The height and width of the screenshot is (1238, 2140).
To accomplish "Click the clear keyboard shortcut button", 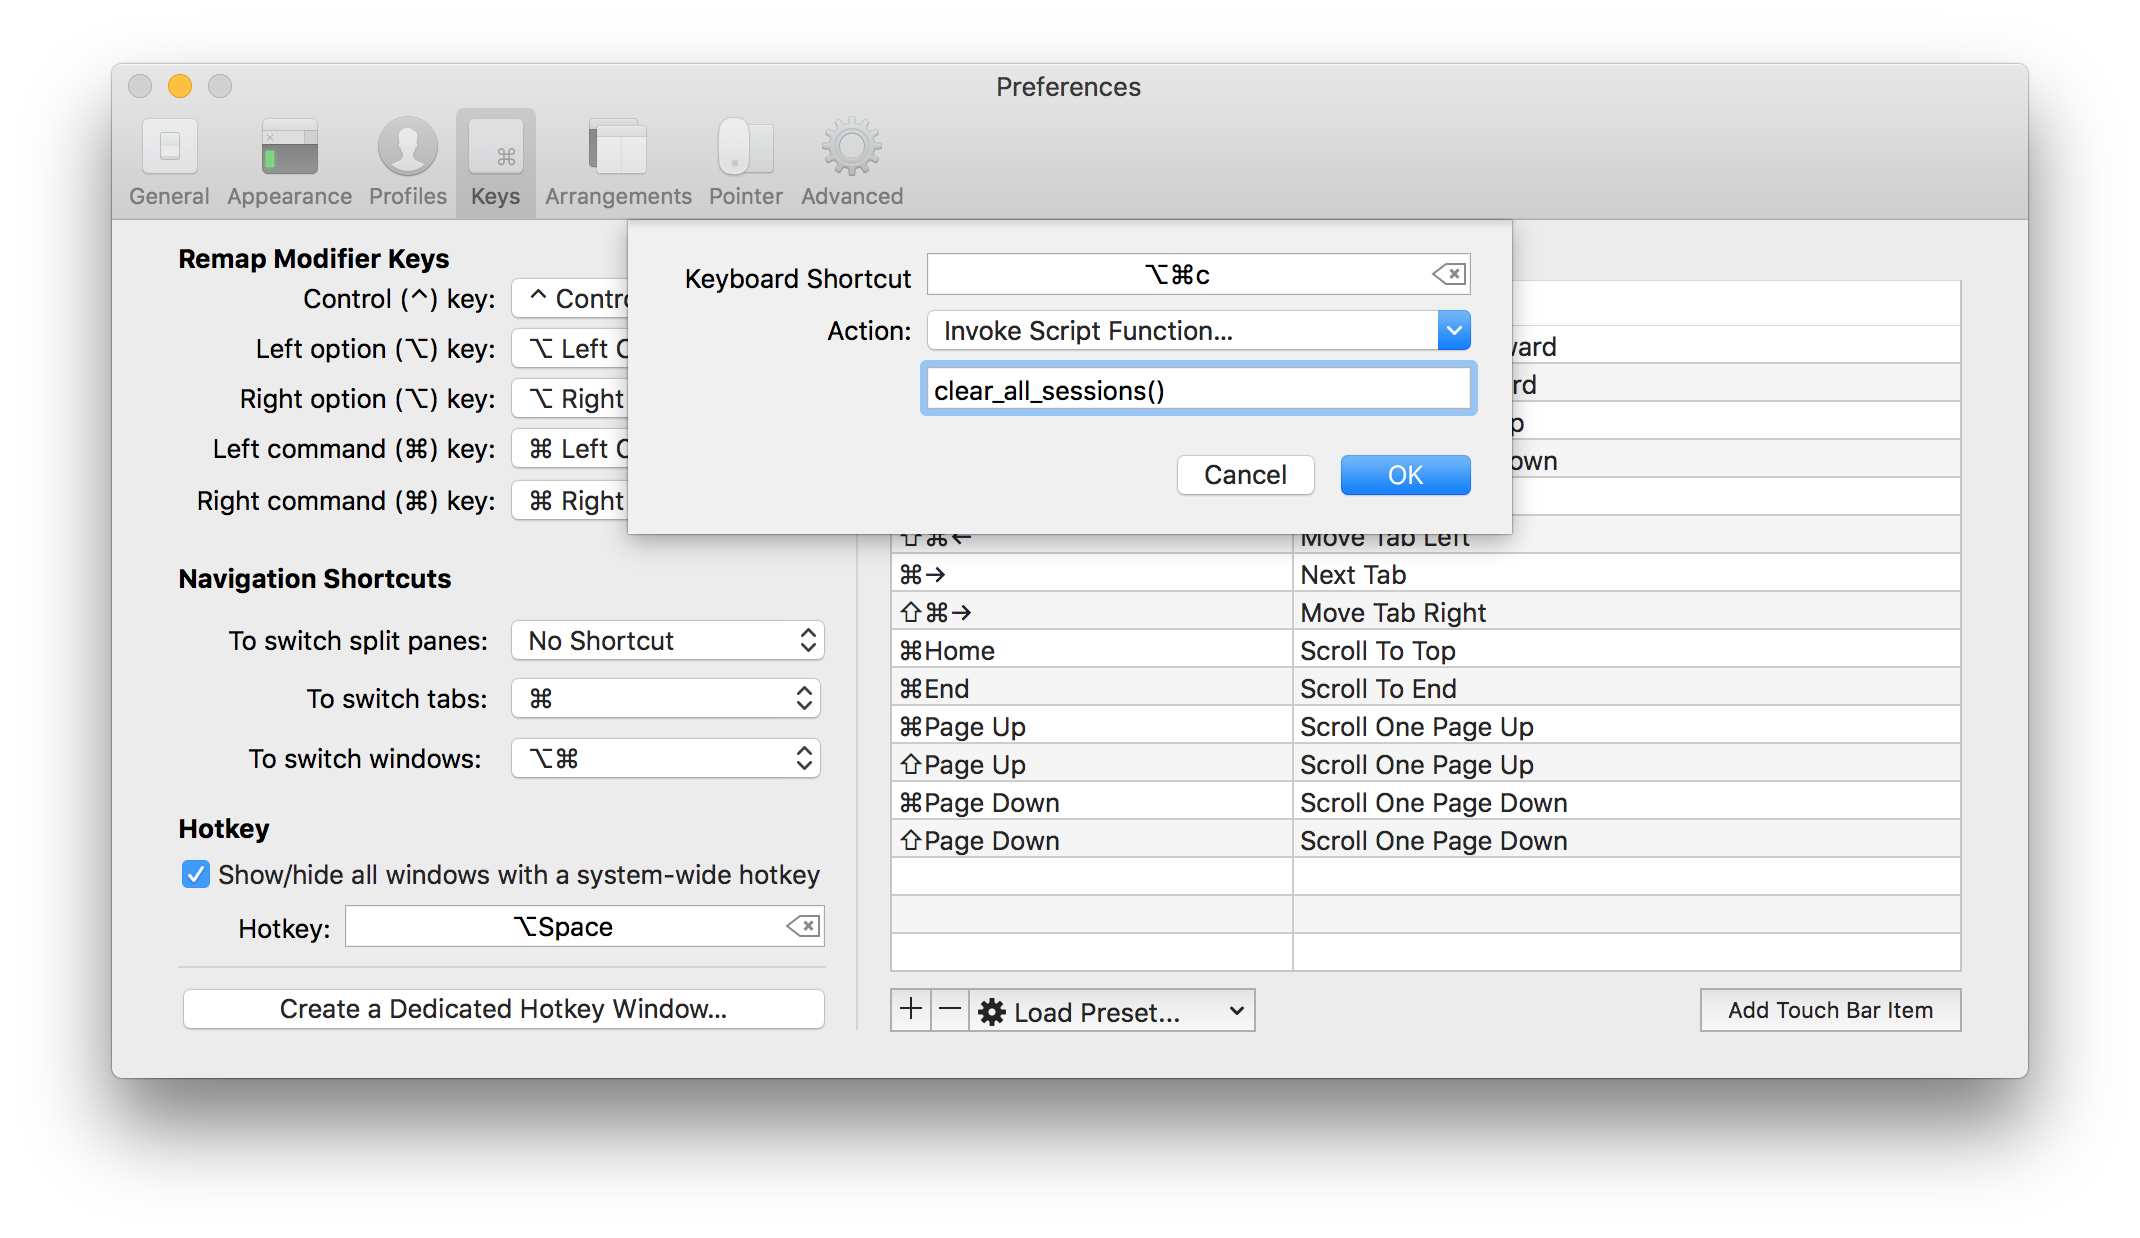I will (x=1450, y=273).
